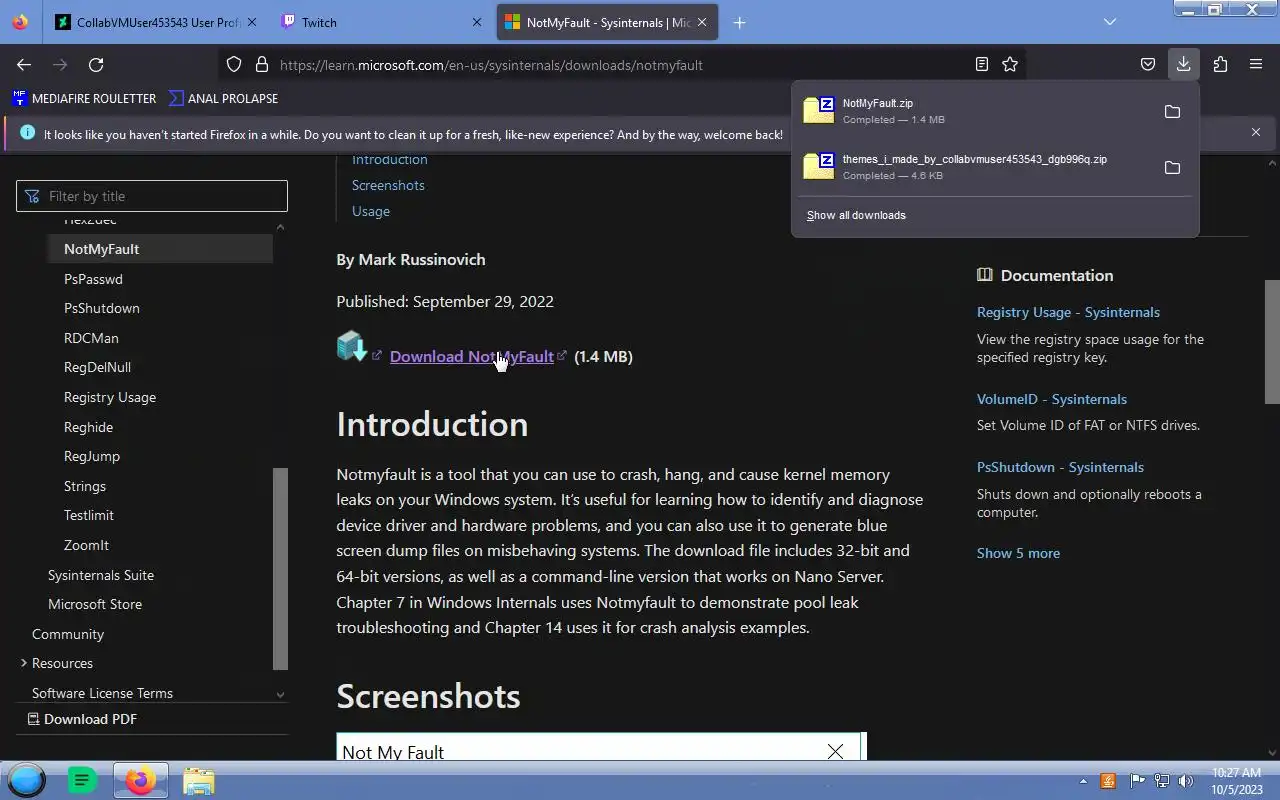Open PsShutdown - Sysinternals documentation link
Image resolution: width=1280 pixels, height=800 pixels.
1060,467
